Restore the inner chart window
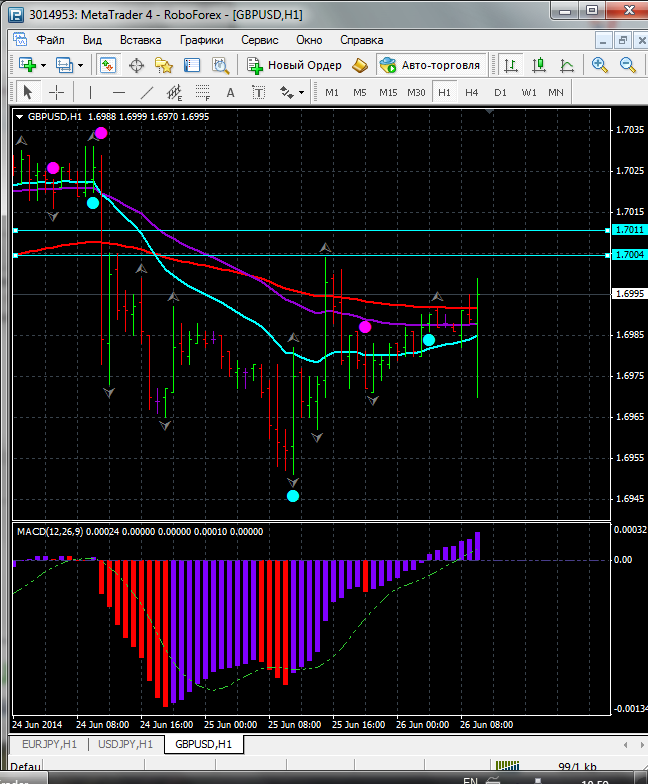This screenshot has height=784, width=660. click(622, 40)
